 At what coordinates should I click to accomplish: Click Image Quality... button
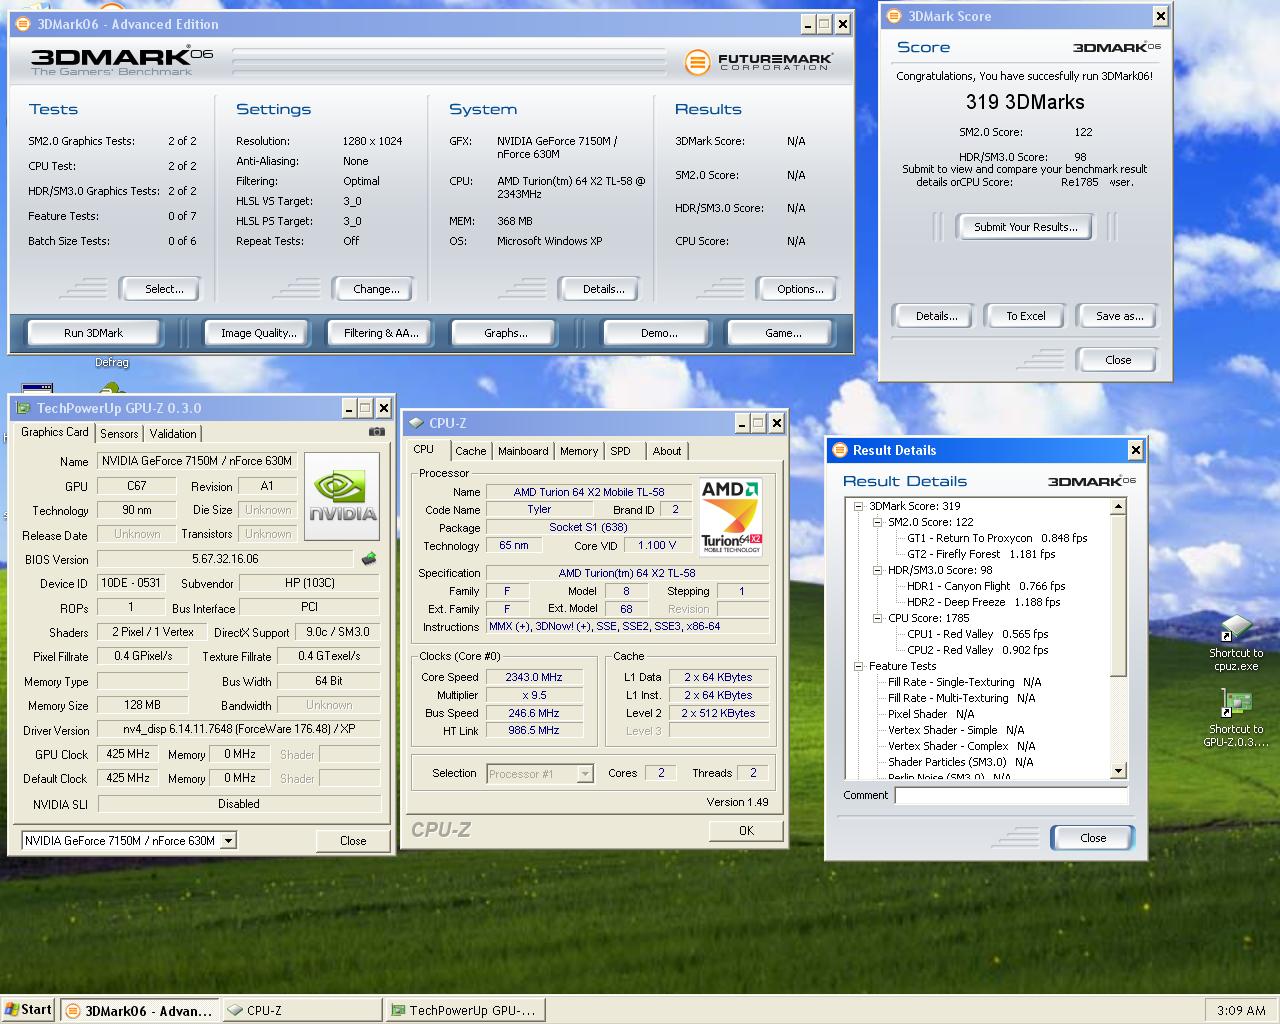(259, 333)
